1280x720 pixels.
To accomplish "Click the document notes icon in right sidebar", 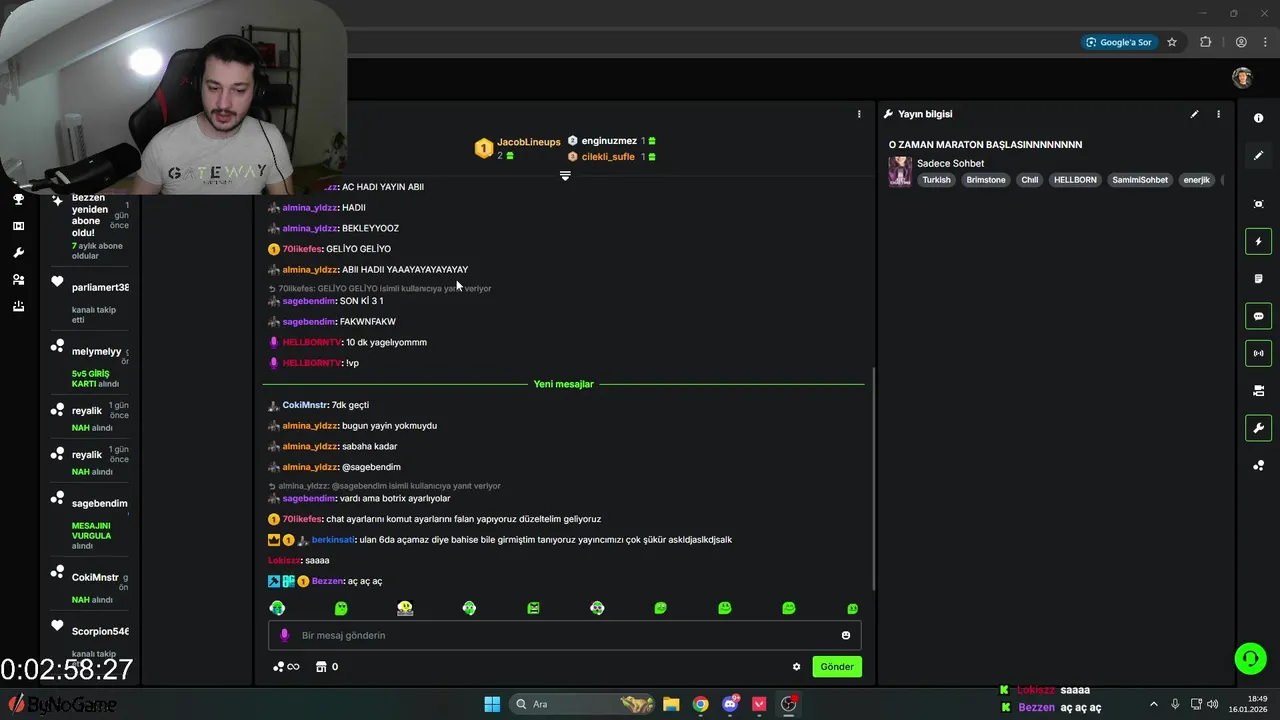I will click(1258, 278).
